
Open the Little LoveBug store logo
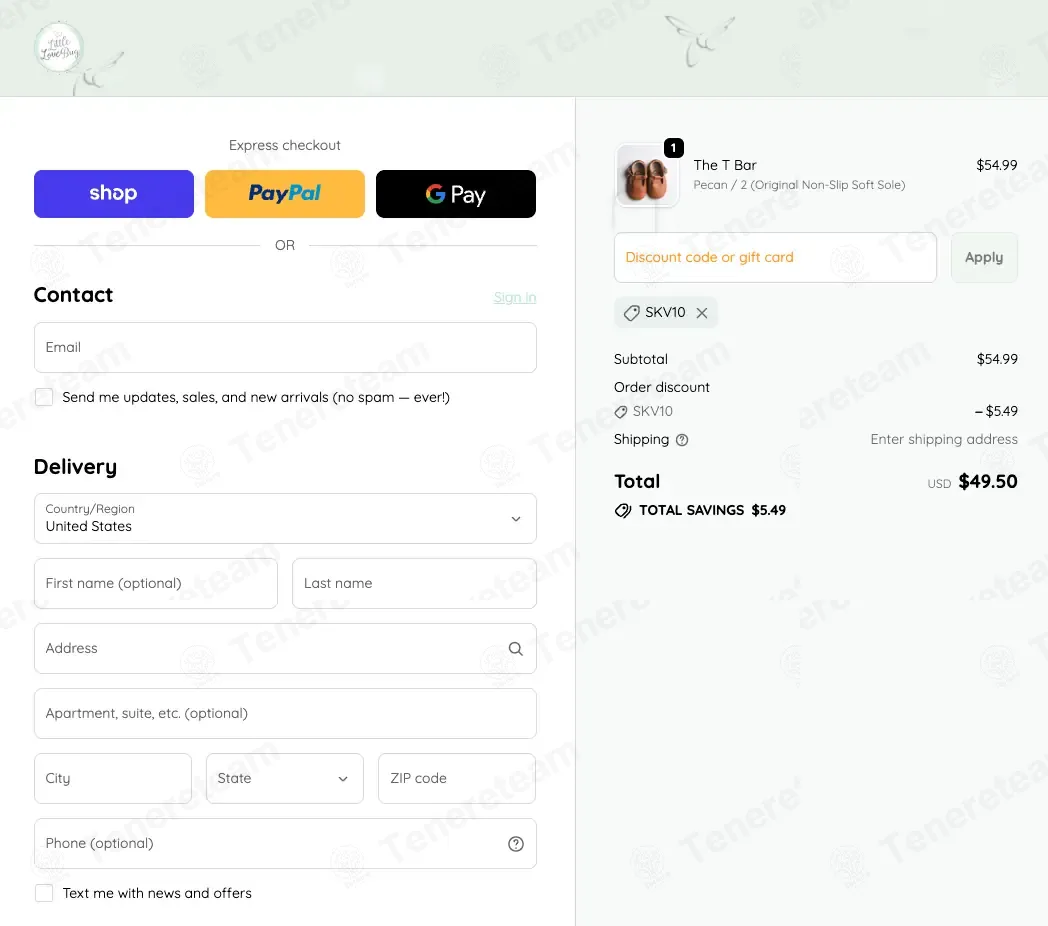[x=59, y=47]
